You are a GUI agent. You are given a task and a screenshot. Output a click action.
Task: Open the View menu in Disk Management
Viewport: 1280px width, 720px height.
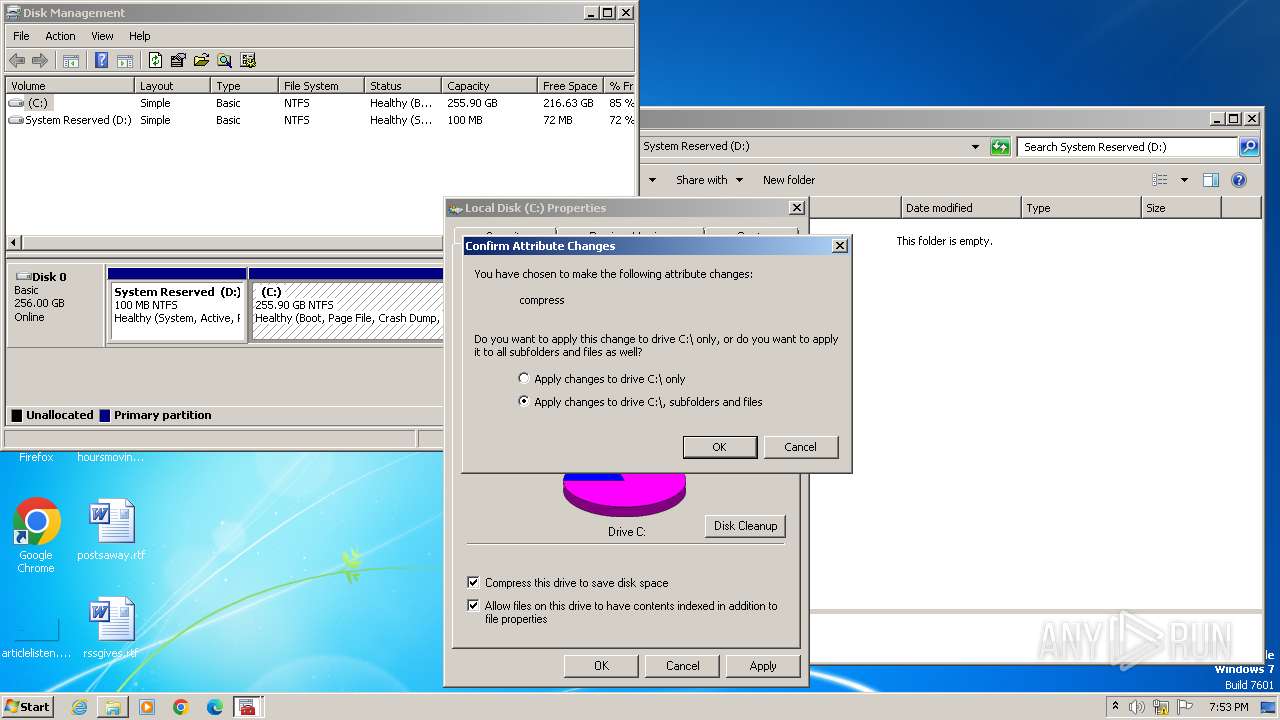[x=102, y=36]
